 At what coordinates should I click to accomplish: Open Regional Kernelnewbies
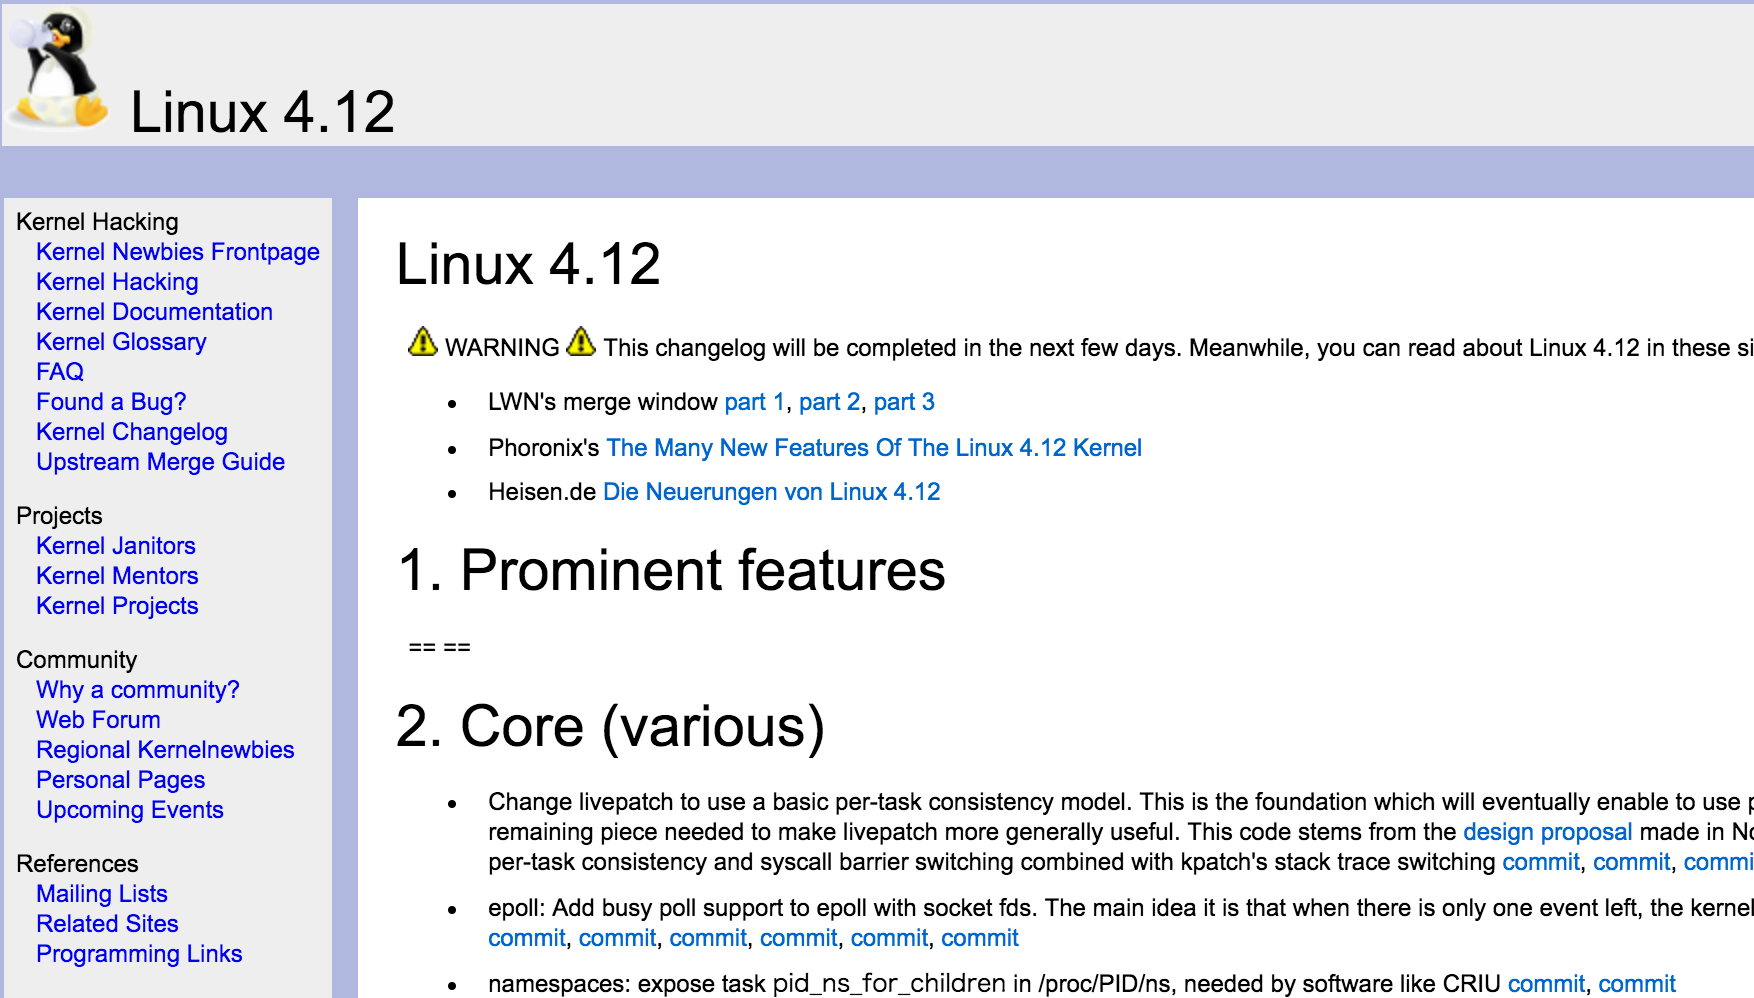pyautogui.click(x=165, y=750)
